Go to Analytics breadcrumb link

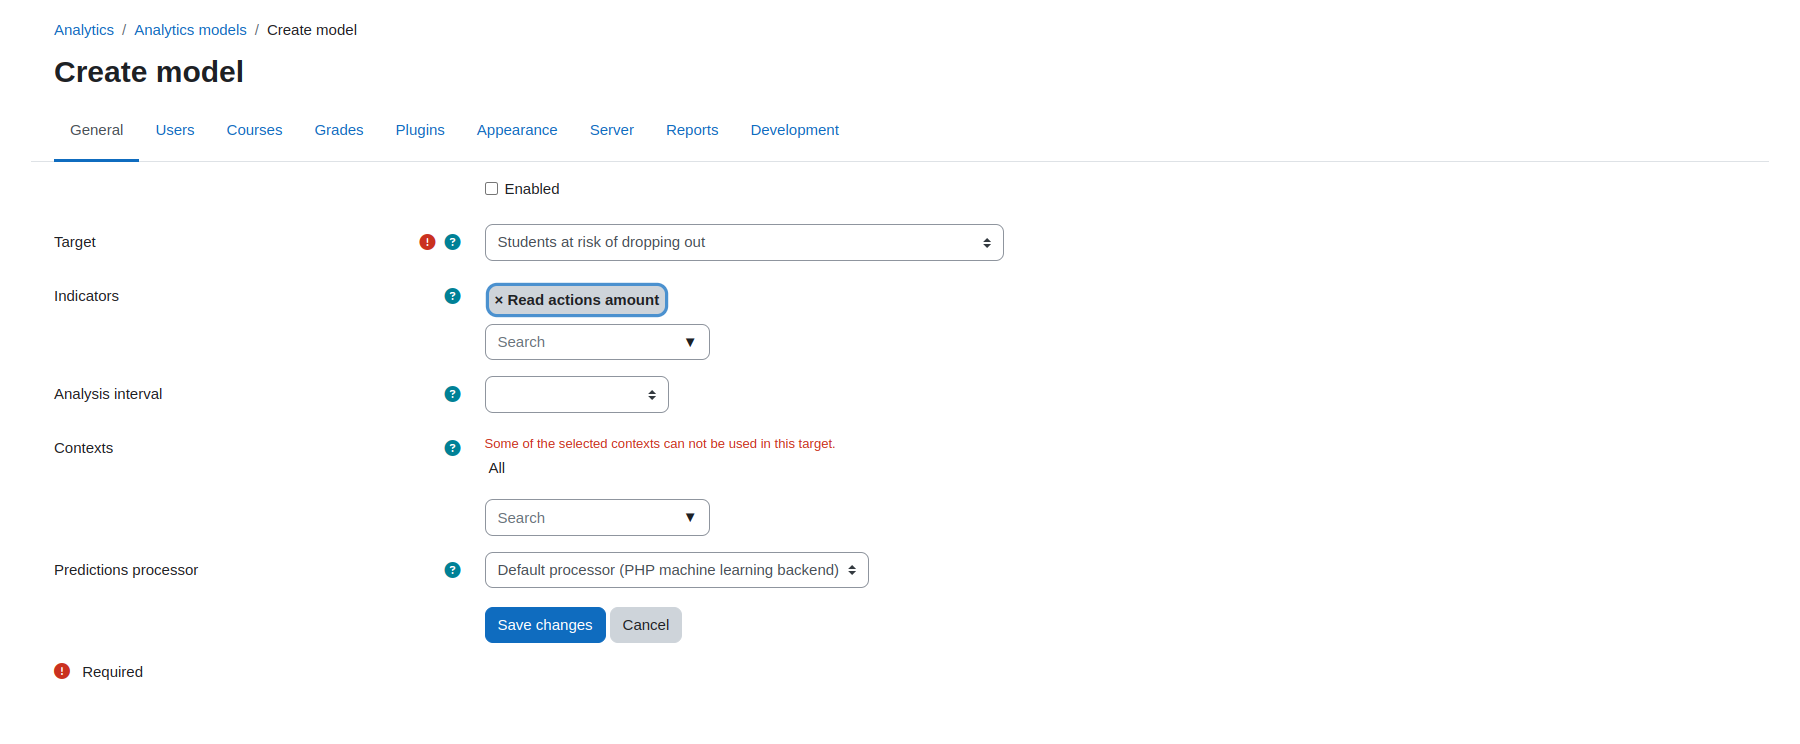pos(84,30)
